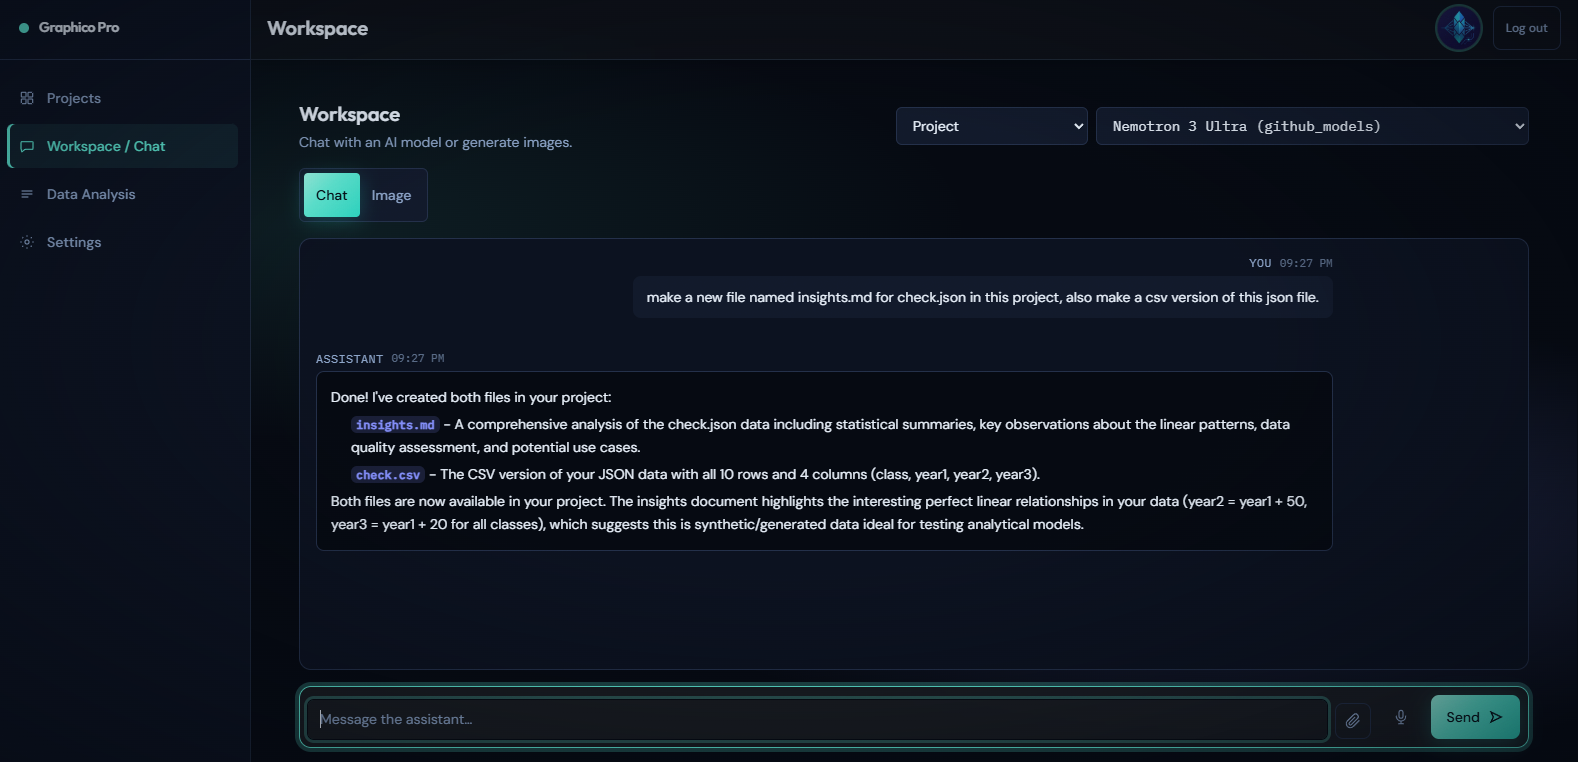Open the user avatar profile icon
1578x762 pixels.
1459,28
